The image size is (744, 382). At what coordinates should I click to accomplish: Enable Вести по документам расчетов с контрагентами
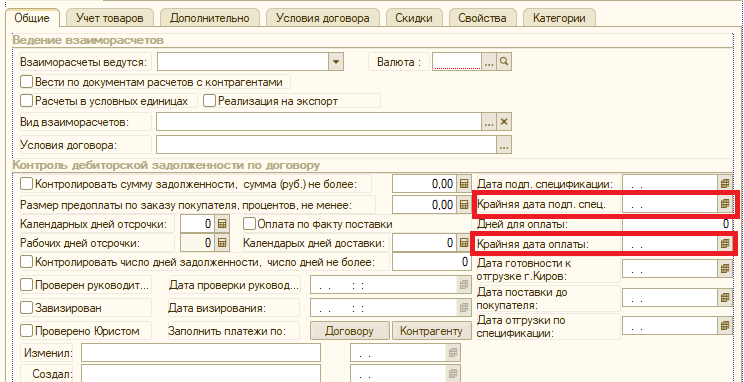pyautogui.click(x=27, y=82)
